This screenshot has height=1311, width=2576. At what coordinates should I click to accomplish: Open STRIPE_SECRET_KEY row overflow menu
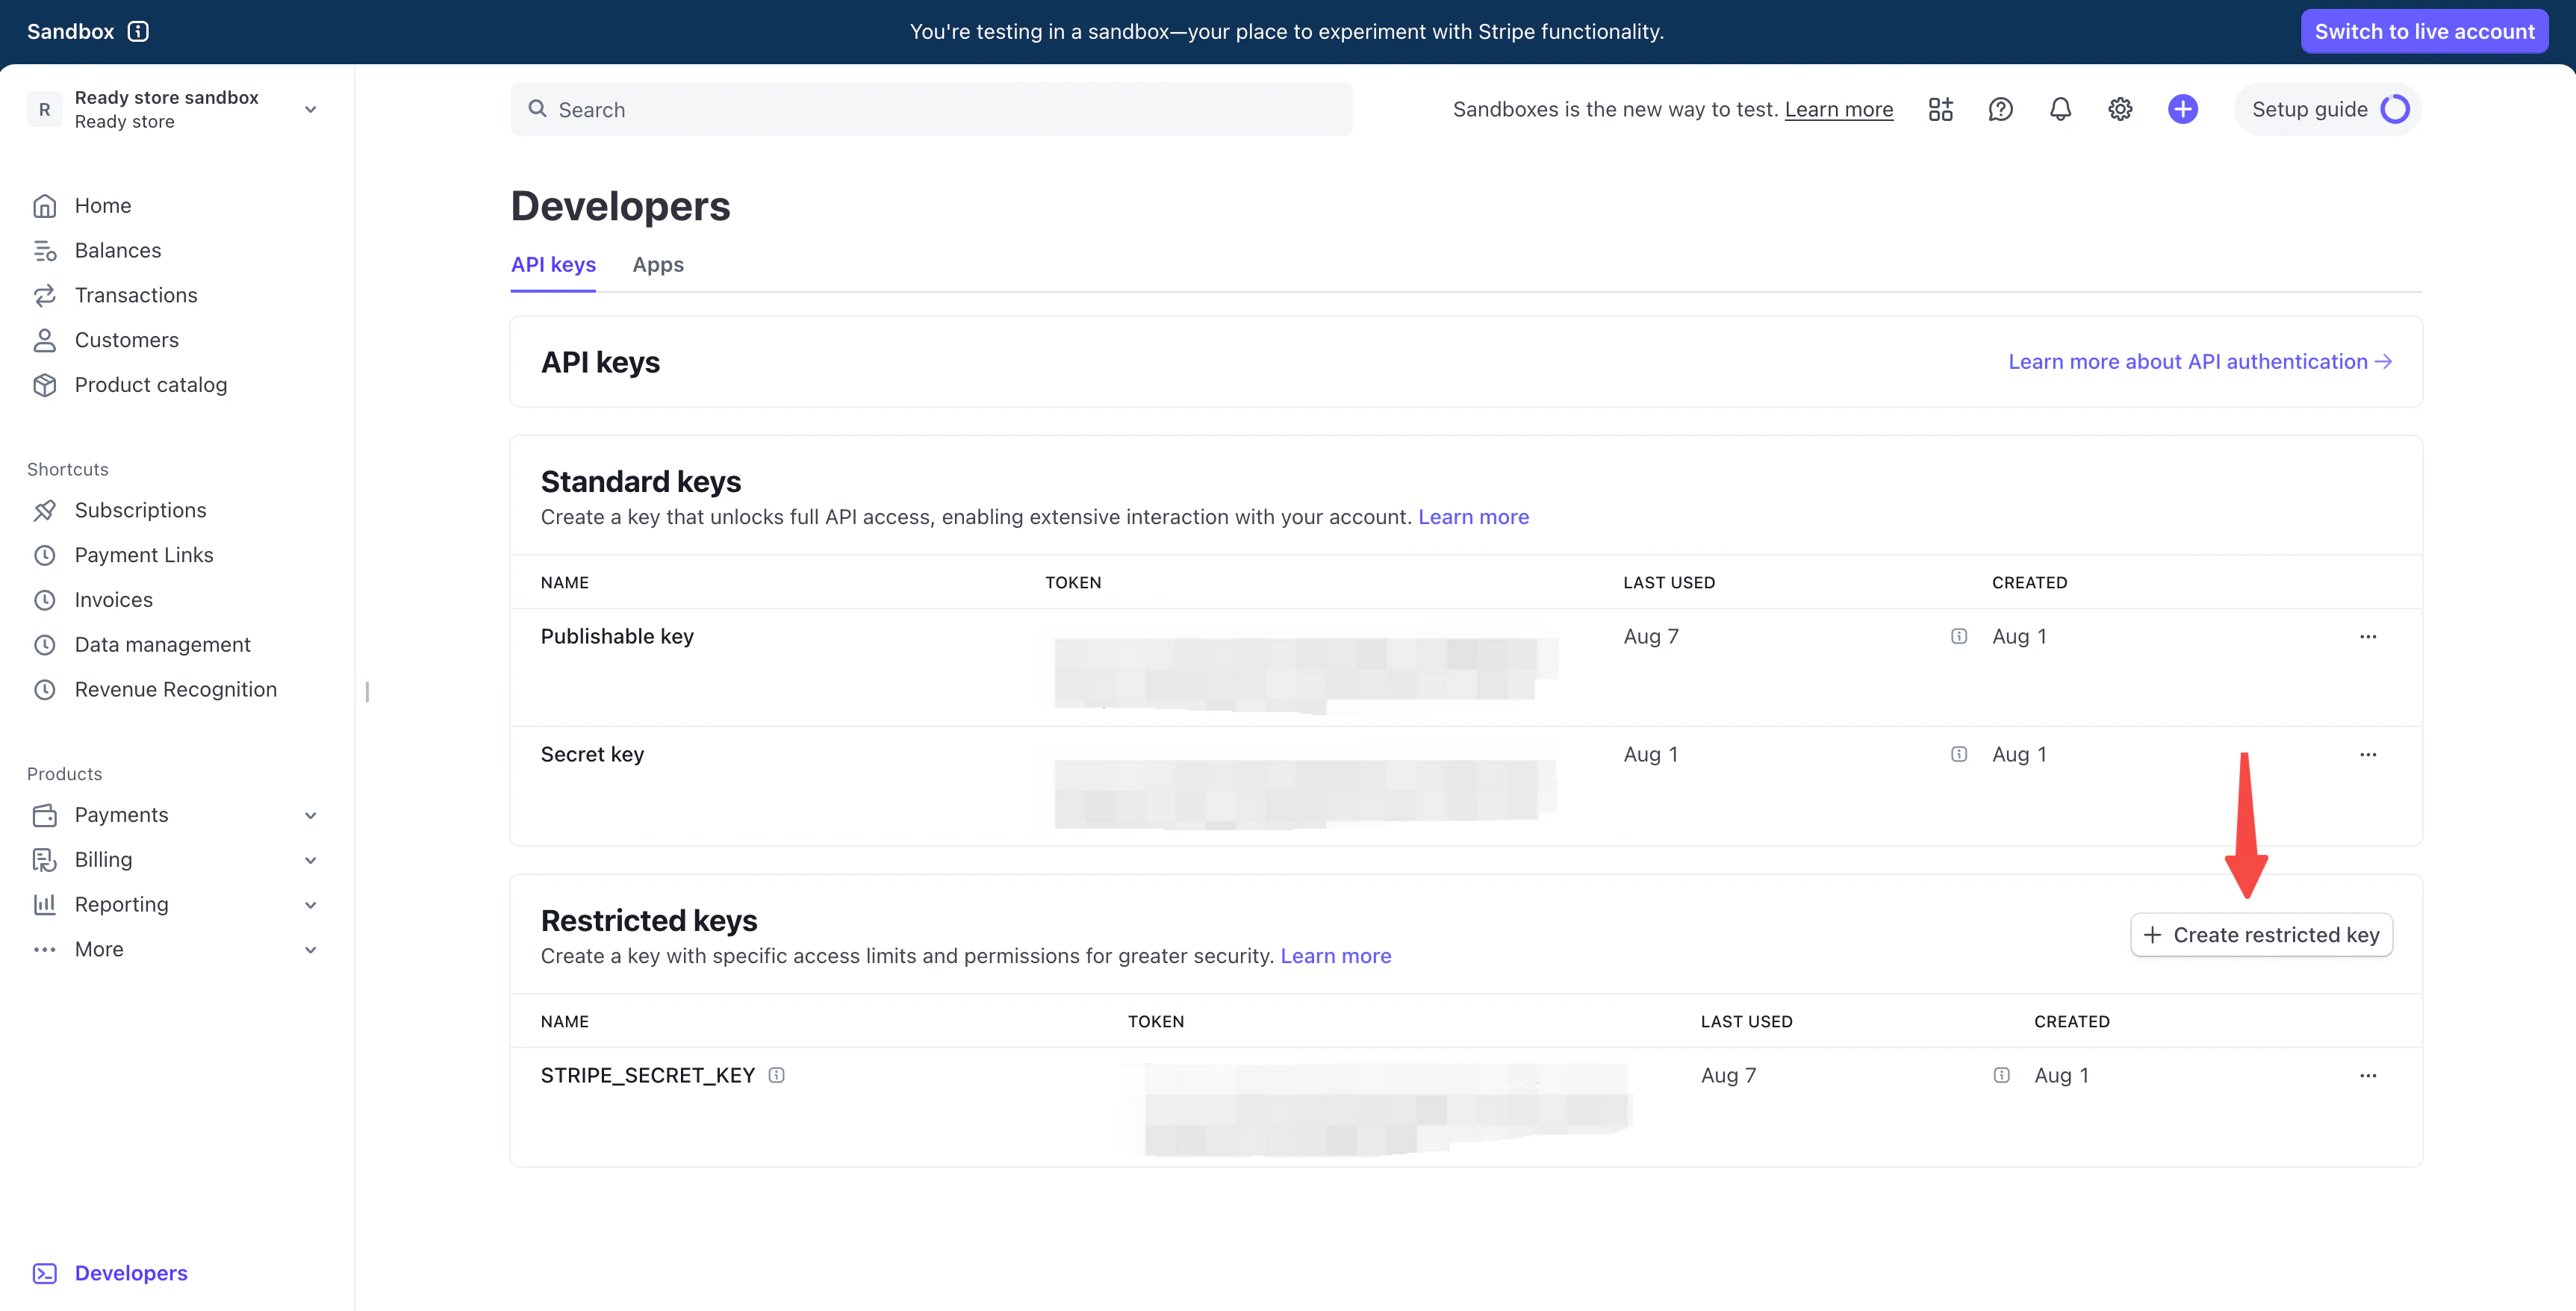tap(2367, 1075)
